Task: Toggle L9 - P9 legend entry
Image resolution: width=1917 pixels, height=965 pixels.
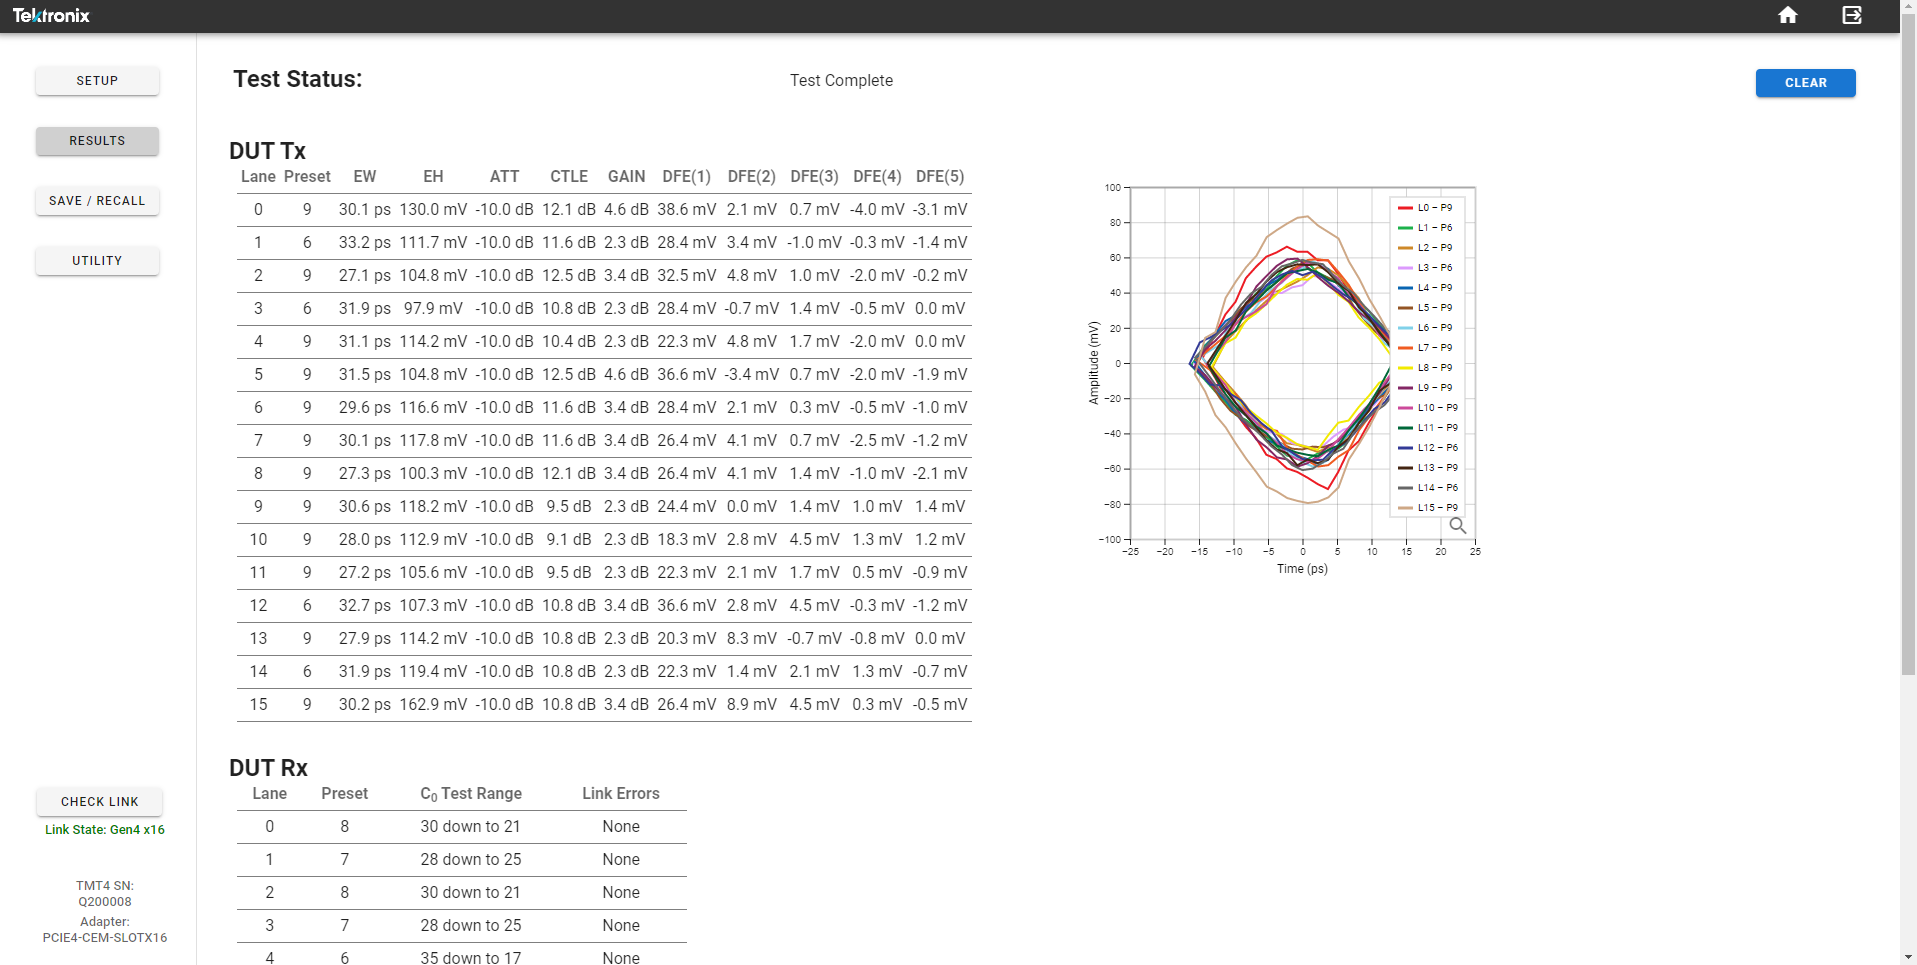Action: (x=1425, y=388)
